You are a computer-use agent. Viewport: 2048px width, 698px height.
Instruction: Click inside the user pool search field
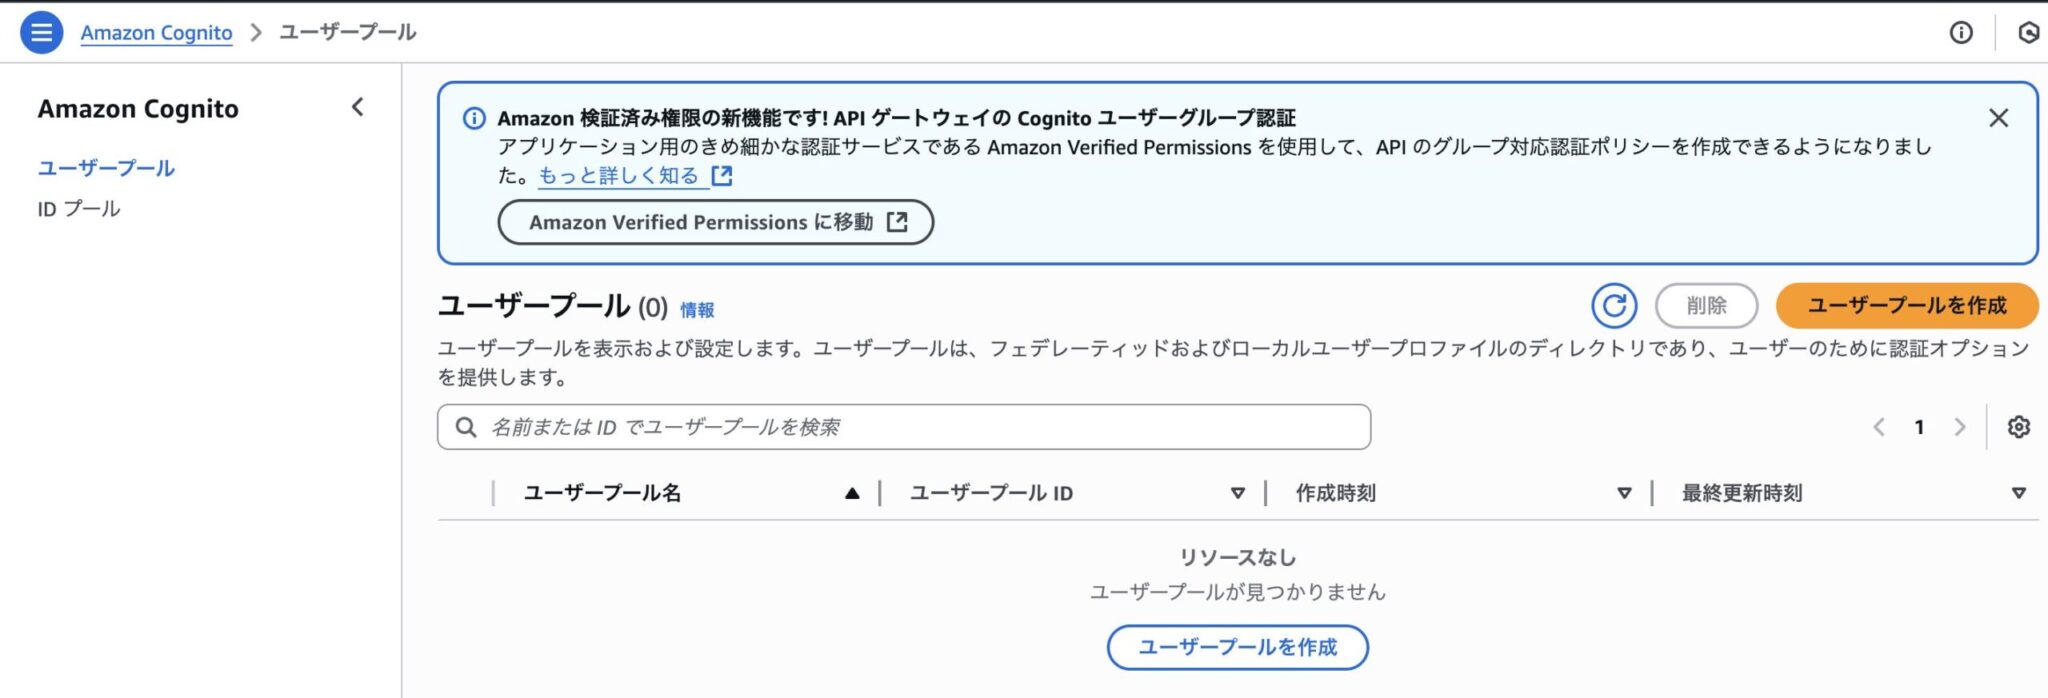point(900,426)
